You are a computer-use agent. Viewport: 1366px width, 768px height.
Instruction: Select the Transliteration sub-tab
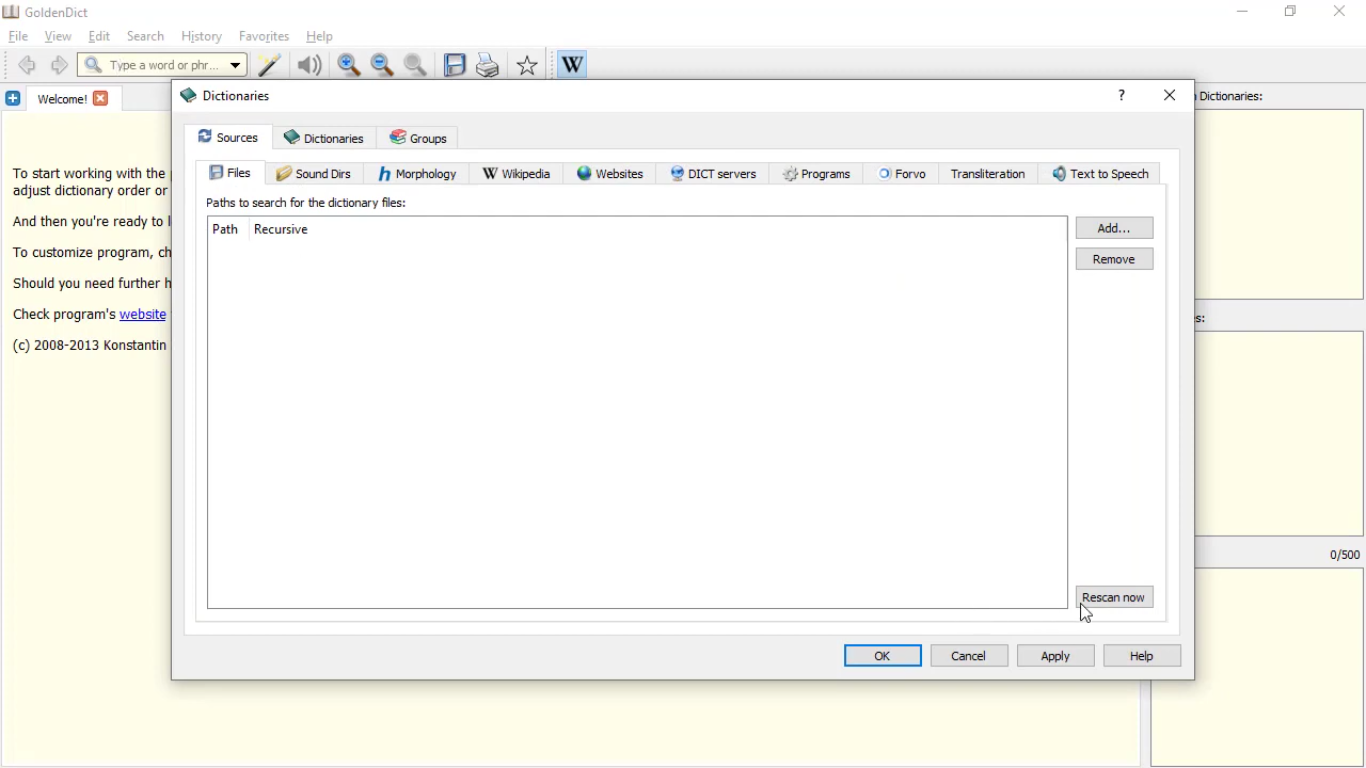tap(988, 174)
